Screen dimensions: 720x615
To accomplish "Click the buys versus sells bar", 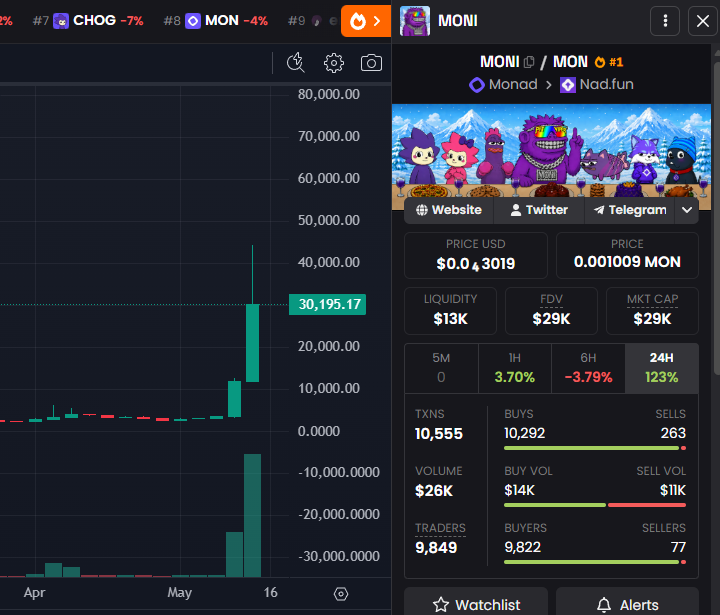I will 595,448.
